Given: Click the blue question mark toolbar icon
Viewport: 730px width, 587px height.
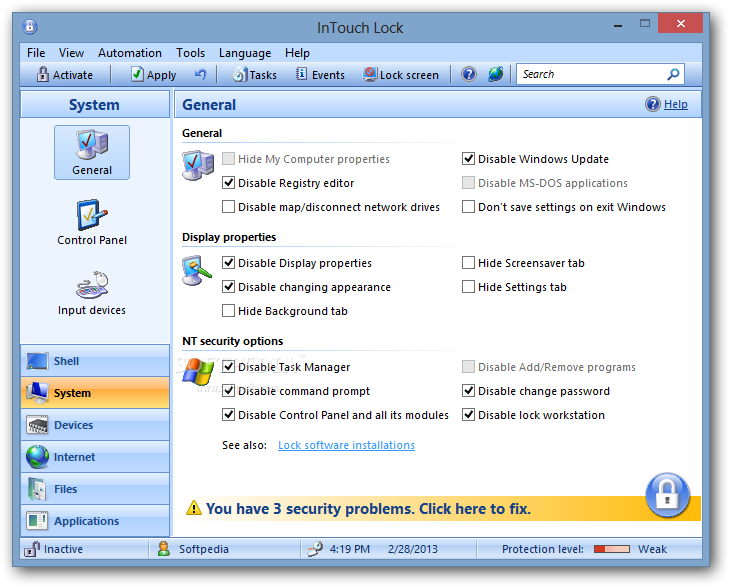Looking at the screenshot, I should click(469, 74).
